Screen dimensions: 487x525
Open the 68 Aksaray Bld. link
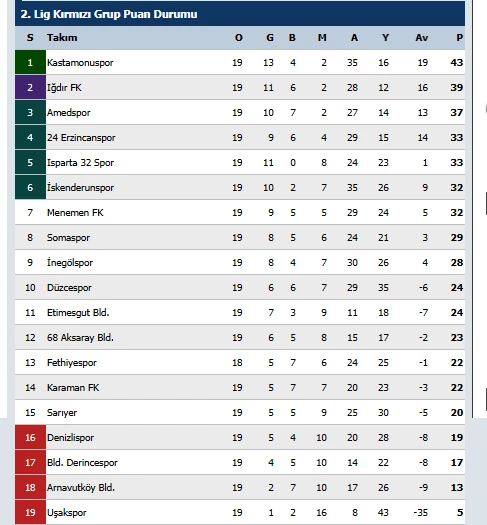coord(80,338)
